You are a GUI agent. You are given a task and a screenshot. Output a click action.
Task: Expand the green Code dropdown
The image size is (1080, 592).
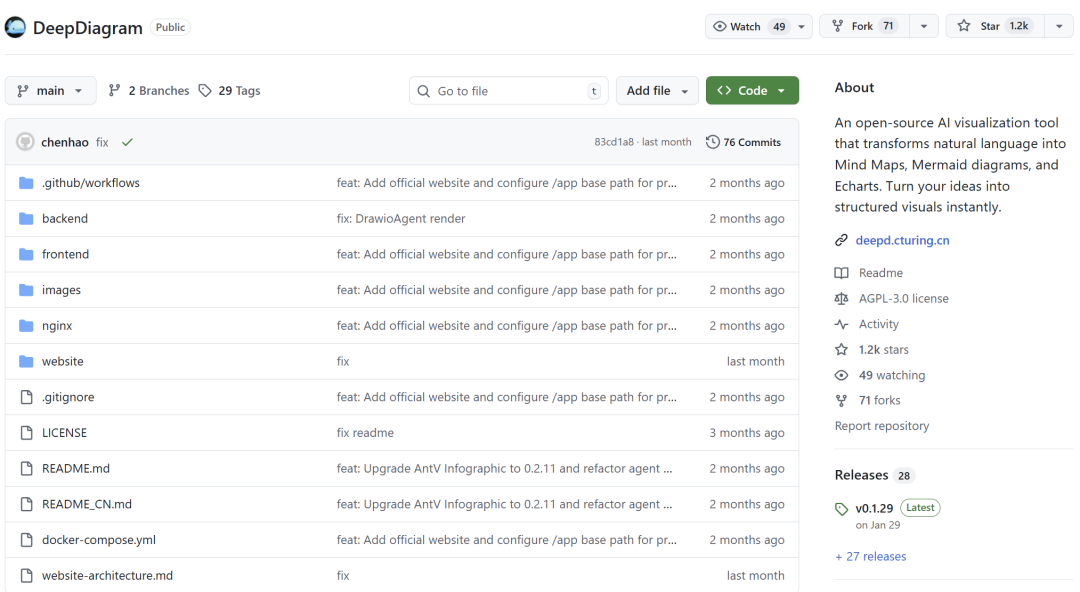click(752, 91)
